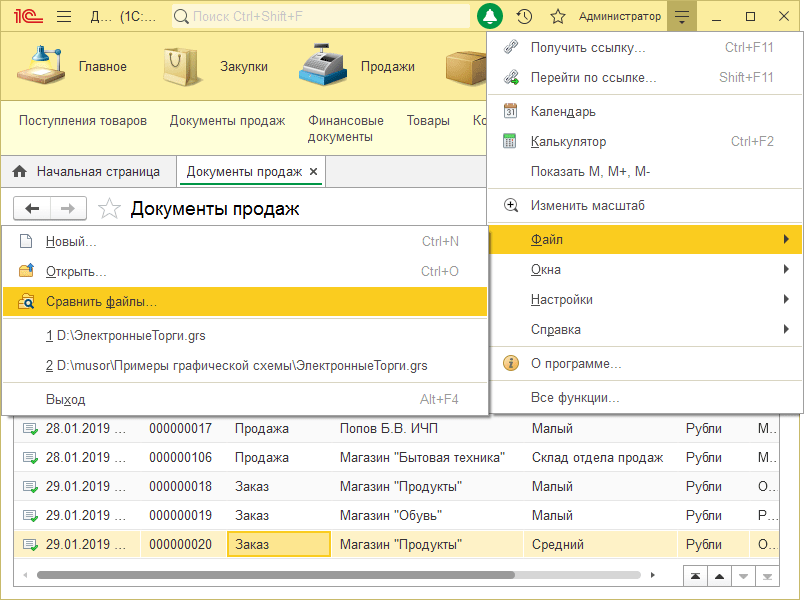This screenshot has height=600, width=804.
Task: Expand the Окна submenu
Action: (x=645, y=269)
